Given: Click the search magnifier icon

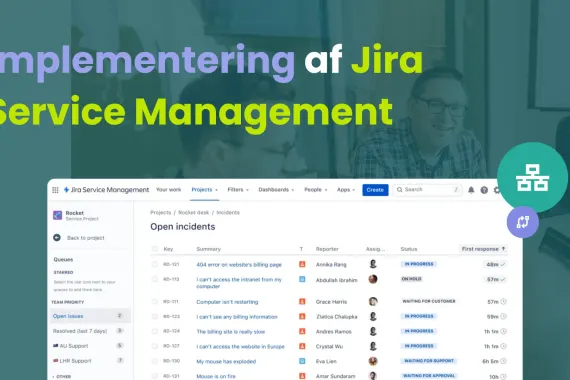Looking at the screenshot, I should [x=400, y=190].
